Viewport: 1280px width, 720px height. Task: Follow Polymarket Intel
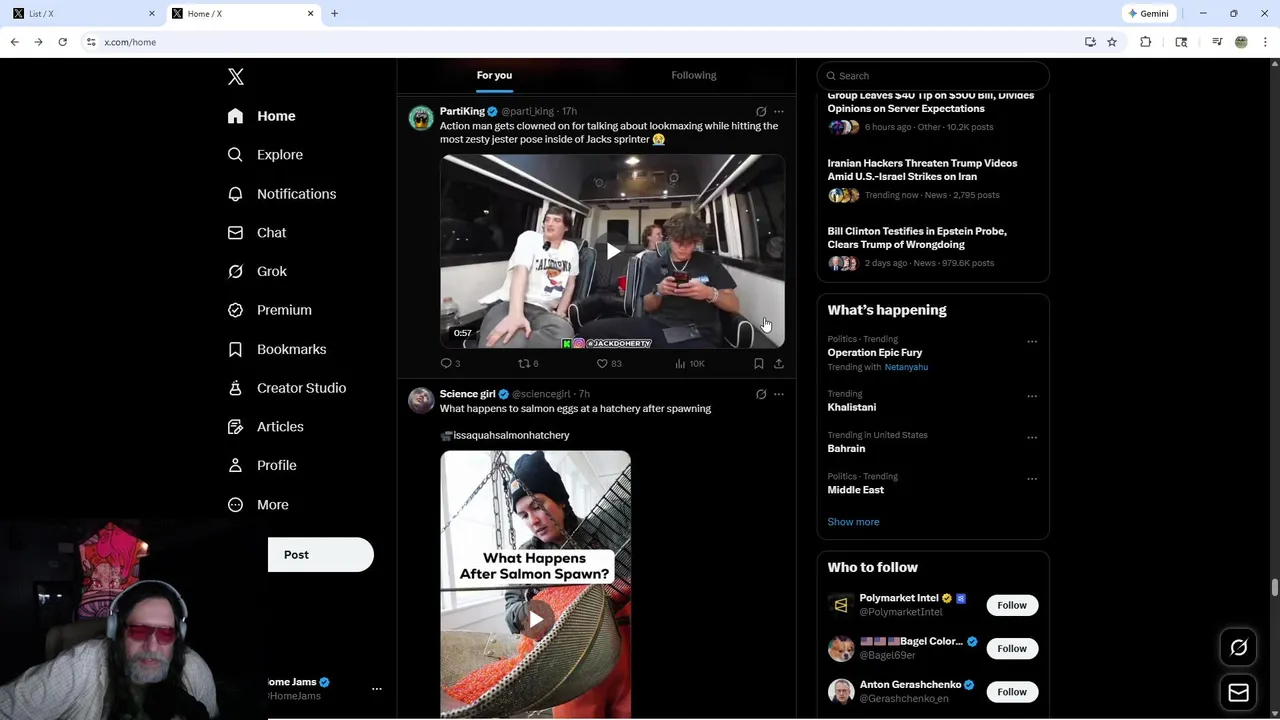coord(1012,606)
